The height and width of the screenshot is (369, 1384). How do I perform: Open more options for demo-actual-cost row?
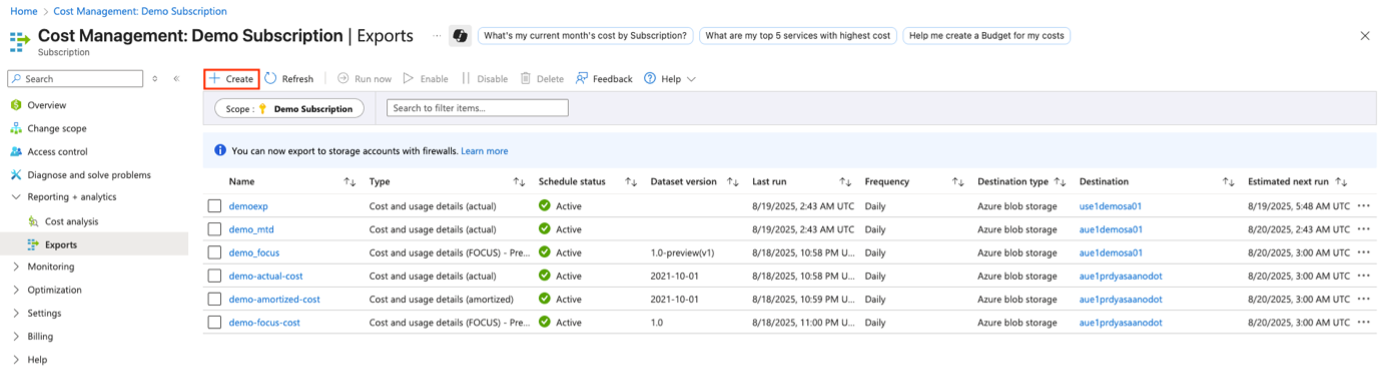point(1364,276)
